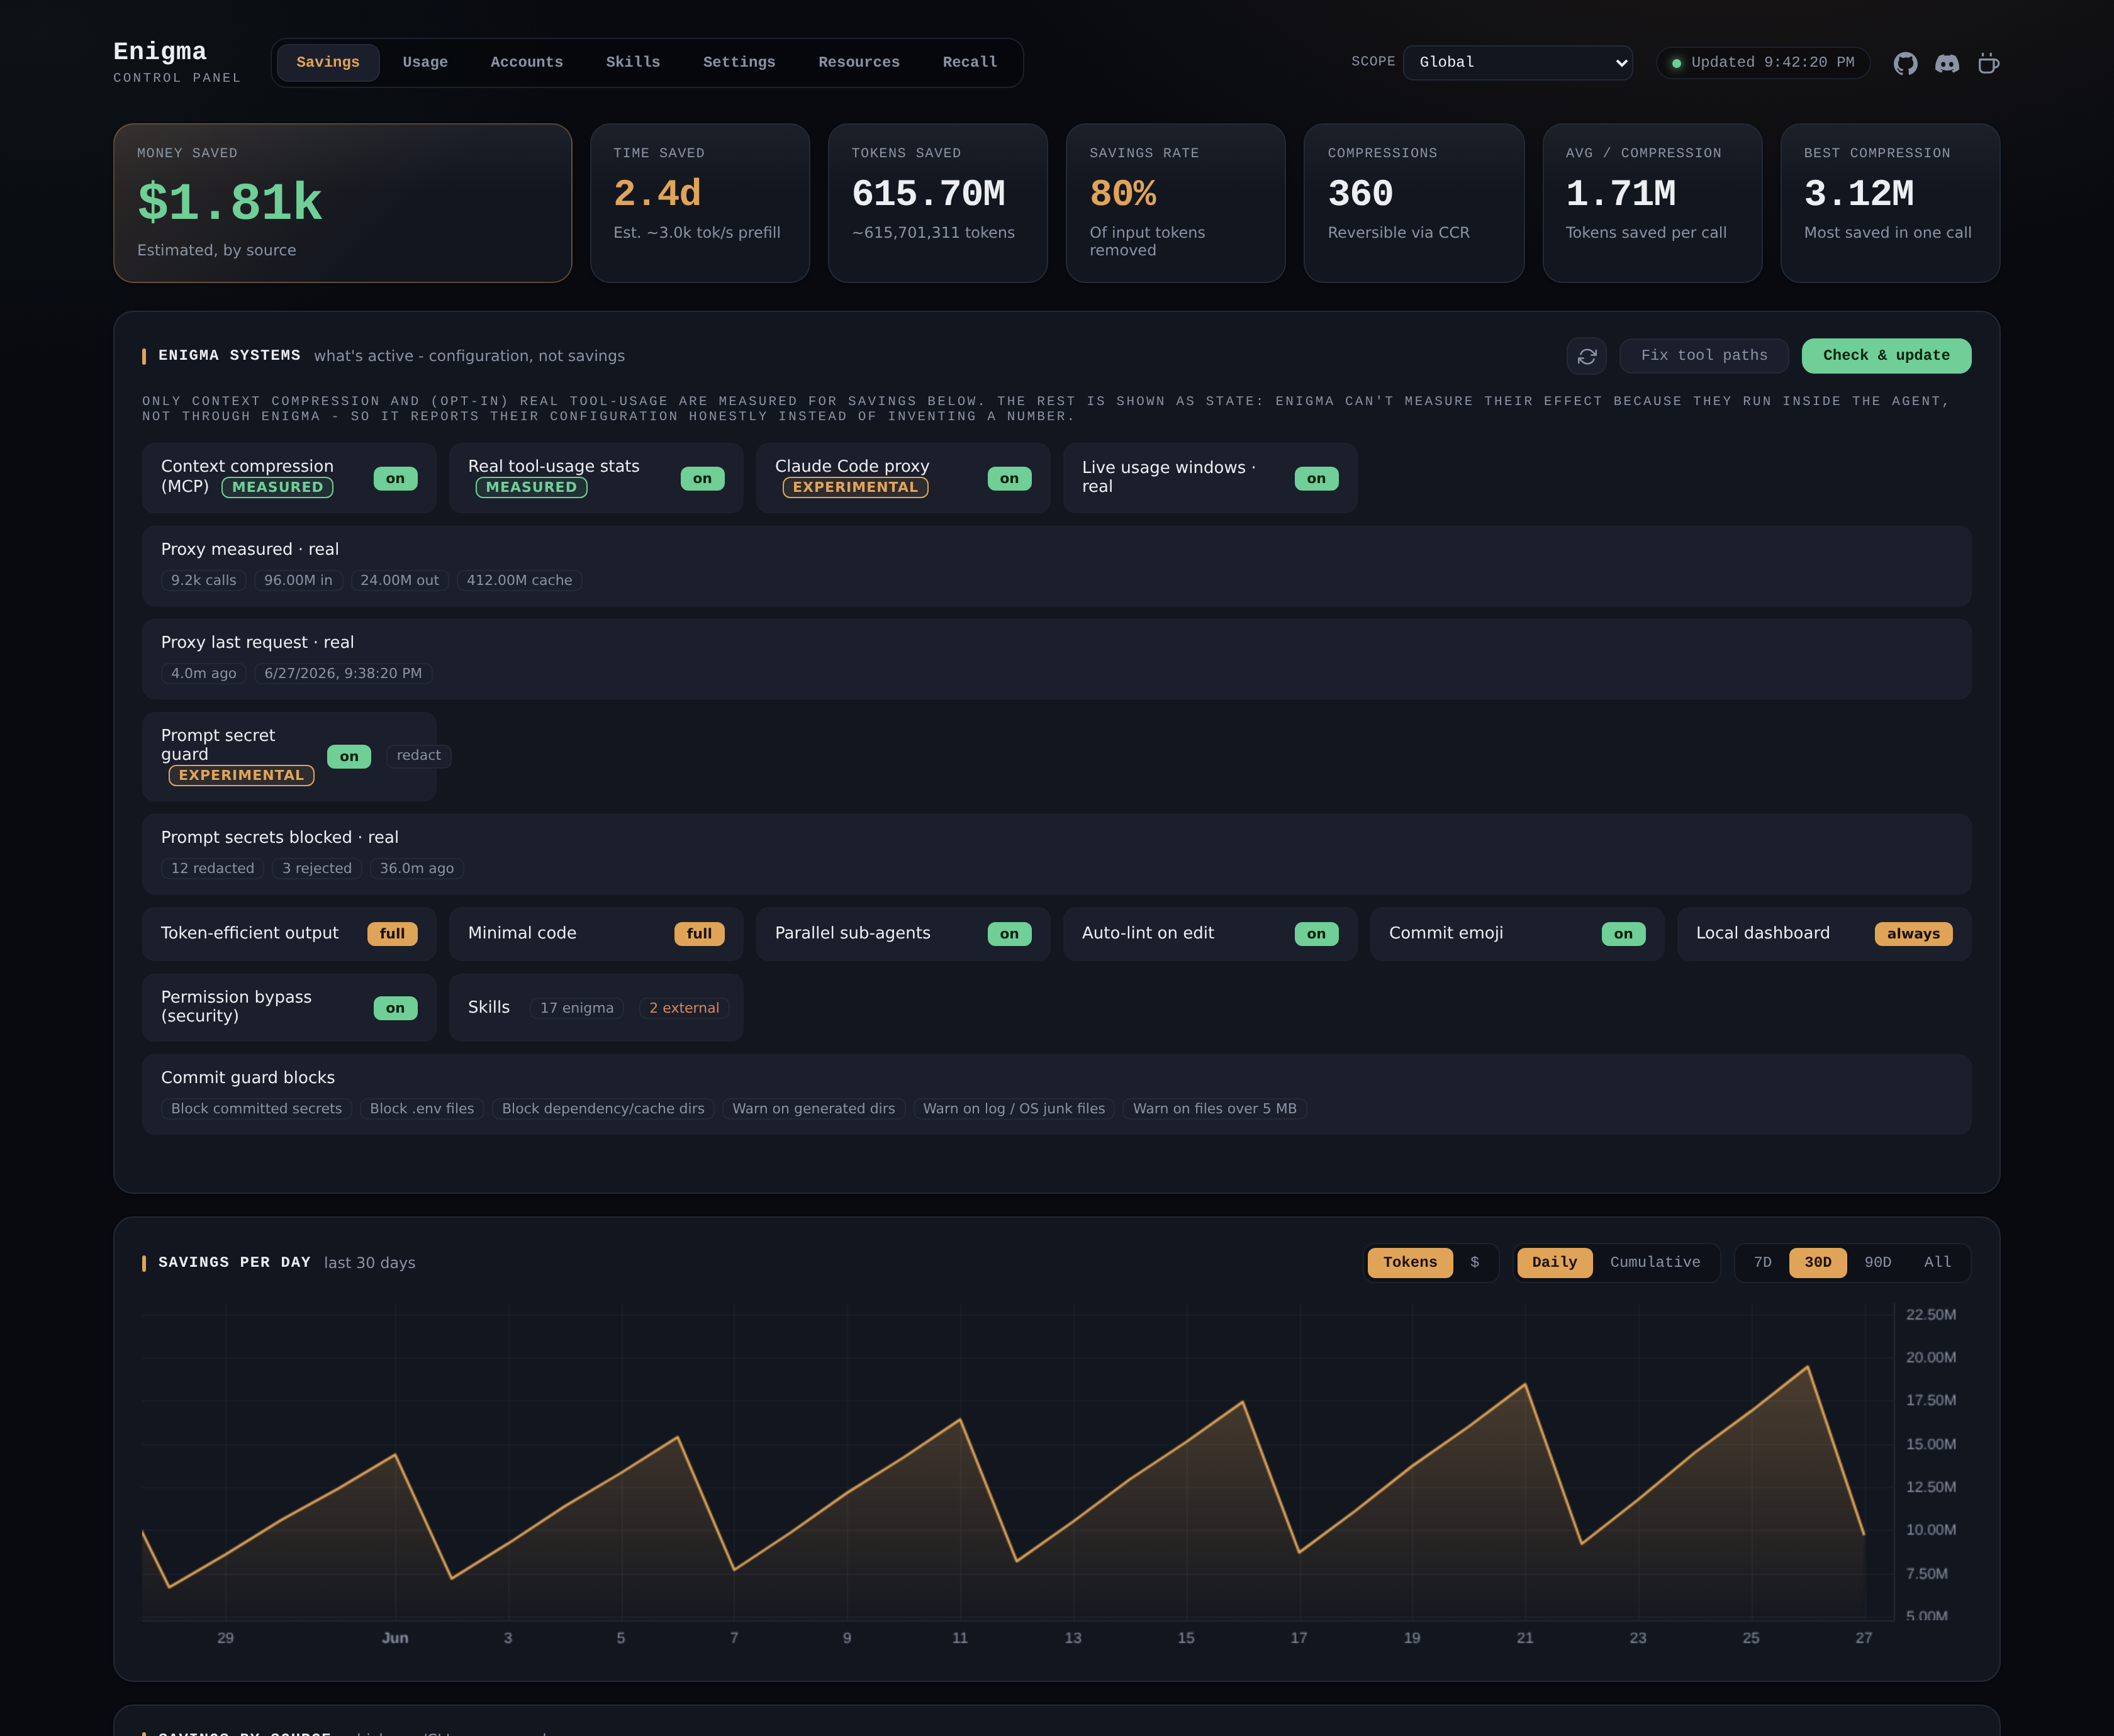Click the Money Saved card
Image resolution: width=2114 pixels, height=1736 pixels.
click(342, 203)
